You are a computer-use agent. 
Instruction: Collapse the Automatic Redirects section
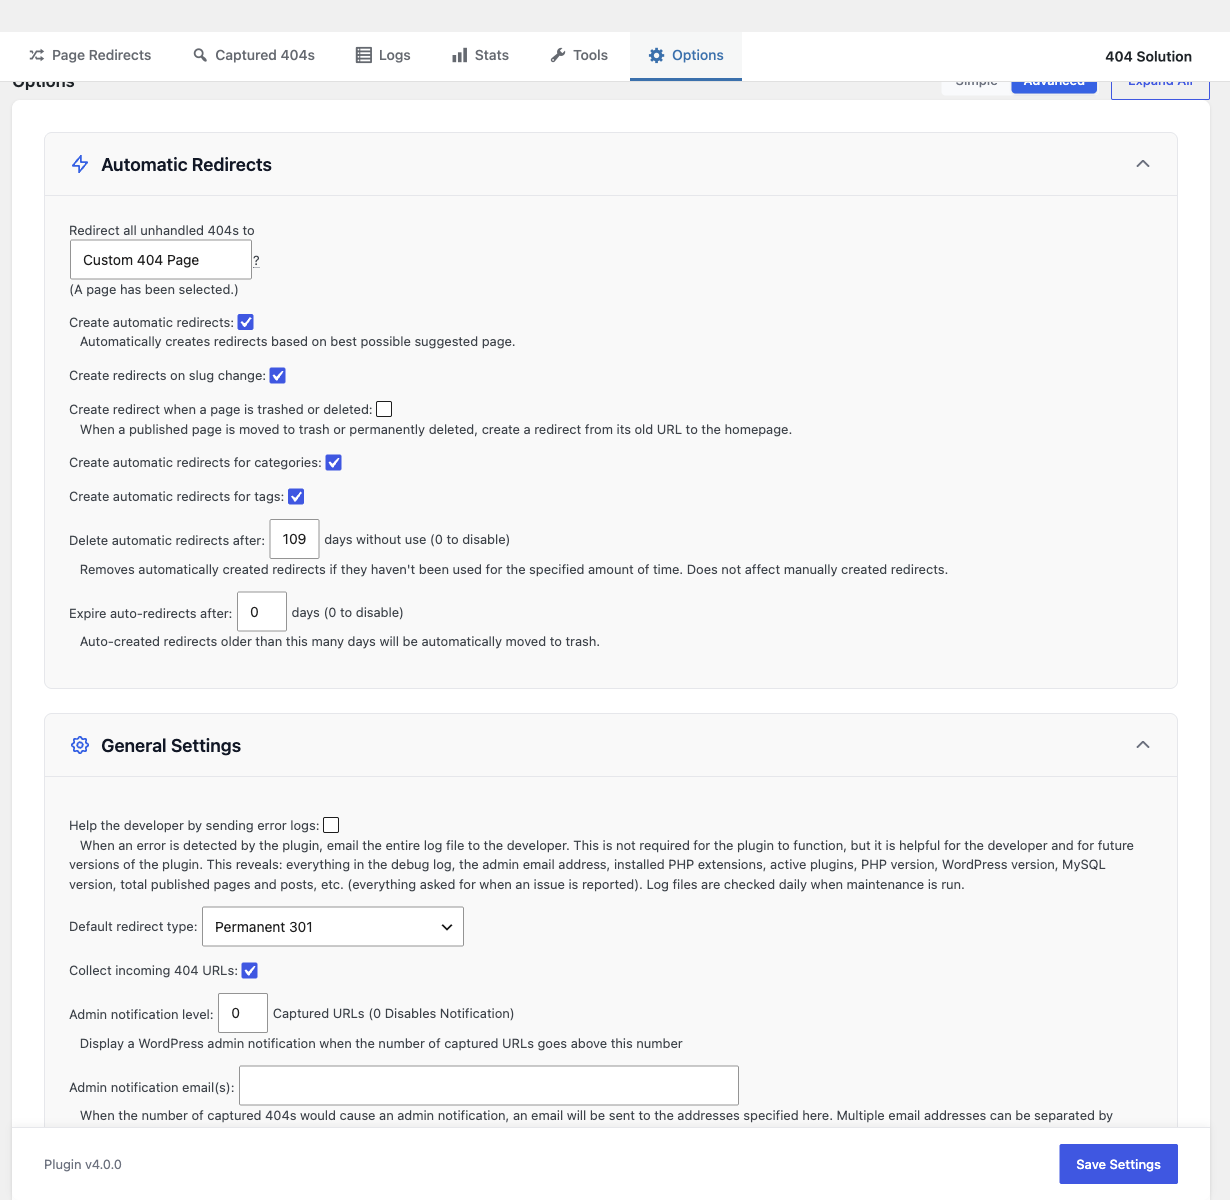pyautogui.click(x=1143, y=164)
